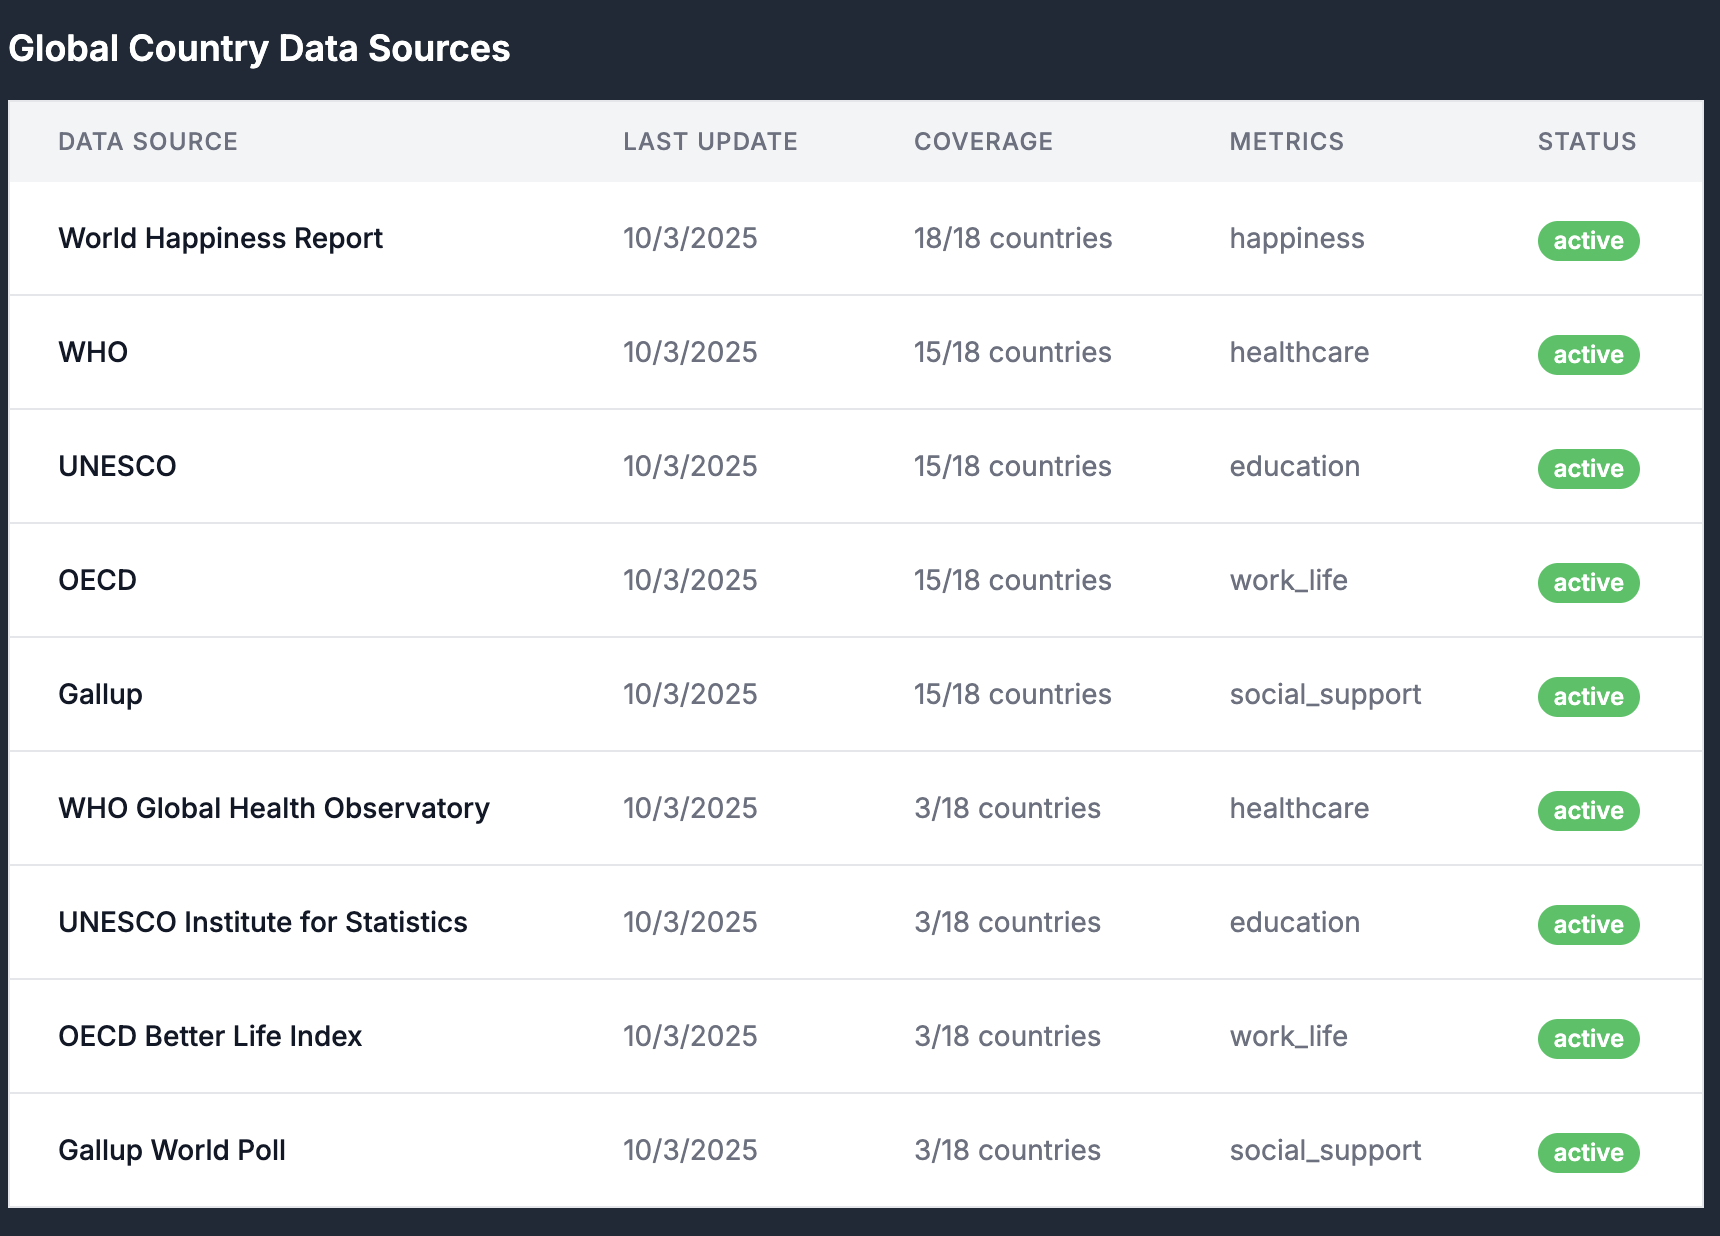The image size is (1720, 1236).
Task: Click the active status badge for WHO
Action: click(x=1588, y=355)
